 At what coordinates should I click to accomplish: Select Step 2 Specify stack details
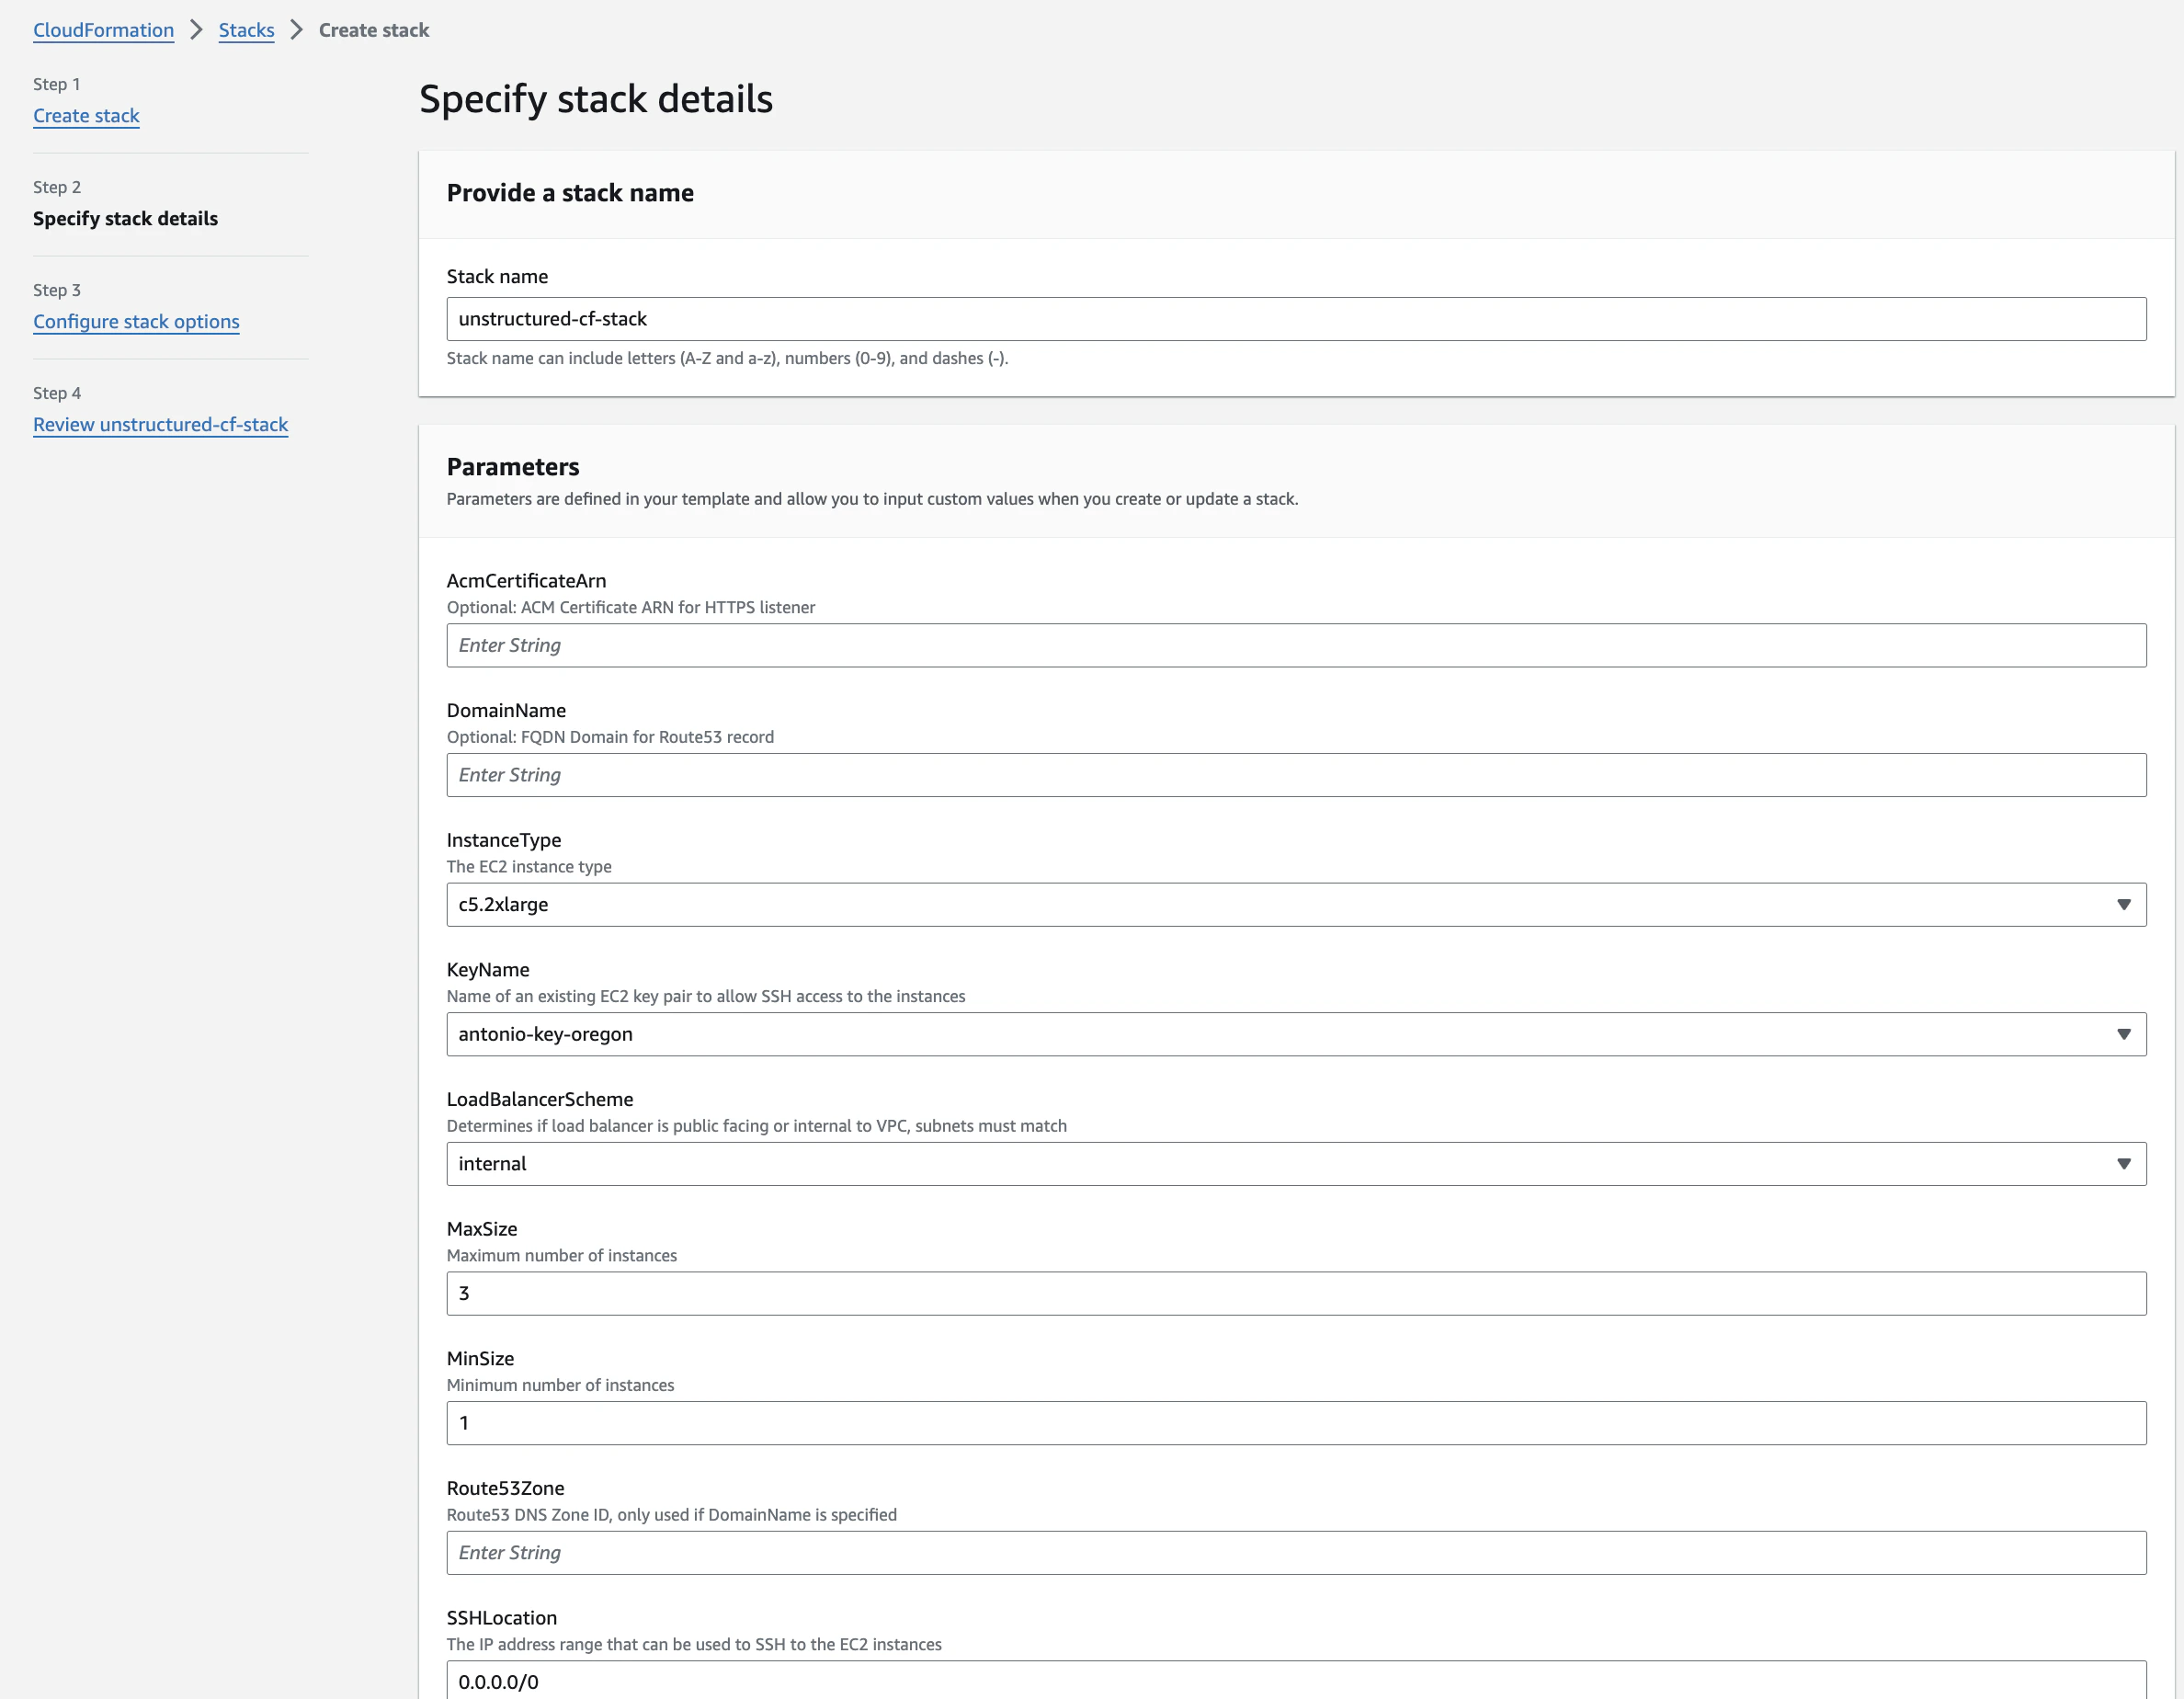point(125,218)
